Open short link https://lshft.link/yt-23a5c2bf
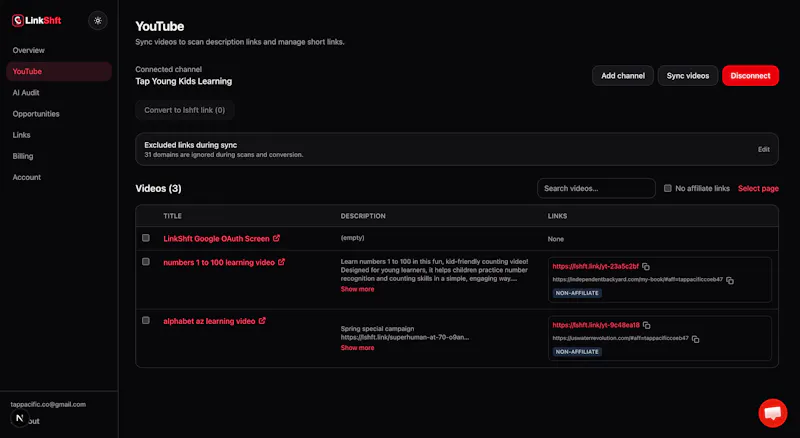 click(x=595, y=266)
